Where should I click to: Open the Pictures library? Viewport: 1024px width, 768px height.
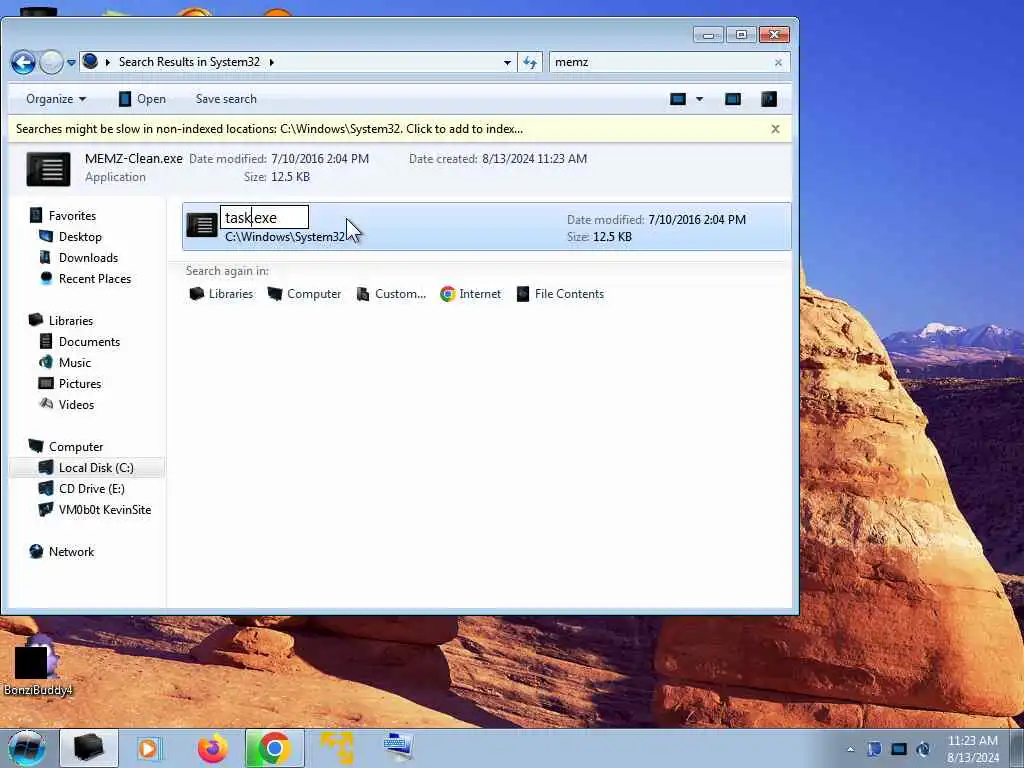(x=70, y=383)
